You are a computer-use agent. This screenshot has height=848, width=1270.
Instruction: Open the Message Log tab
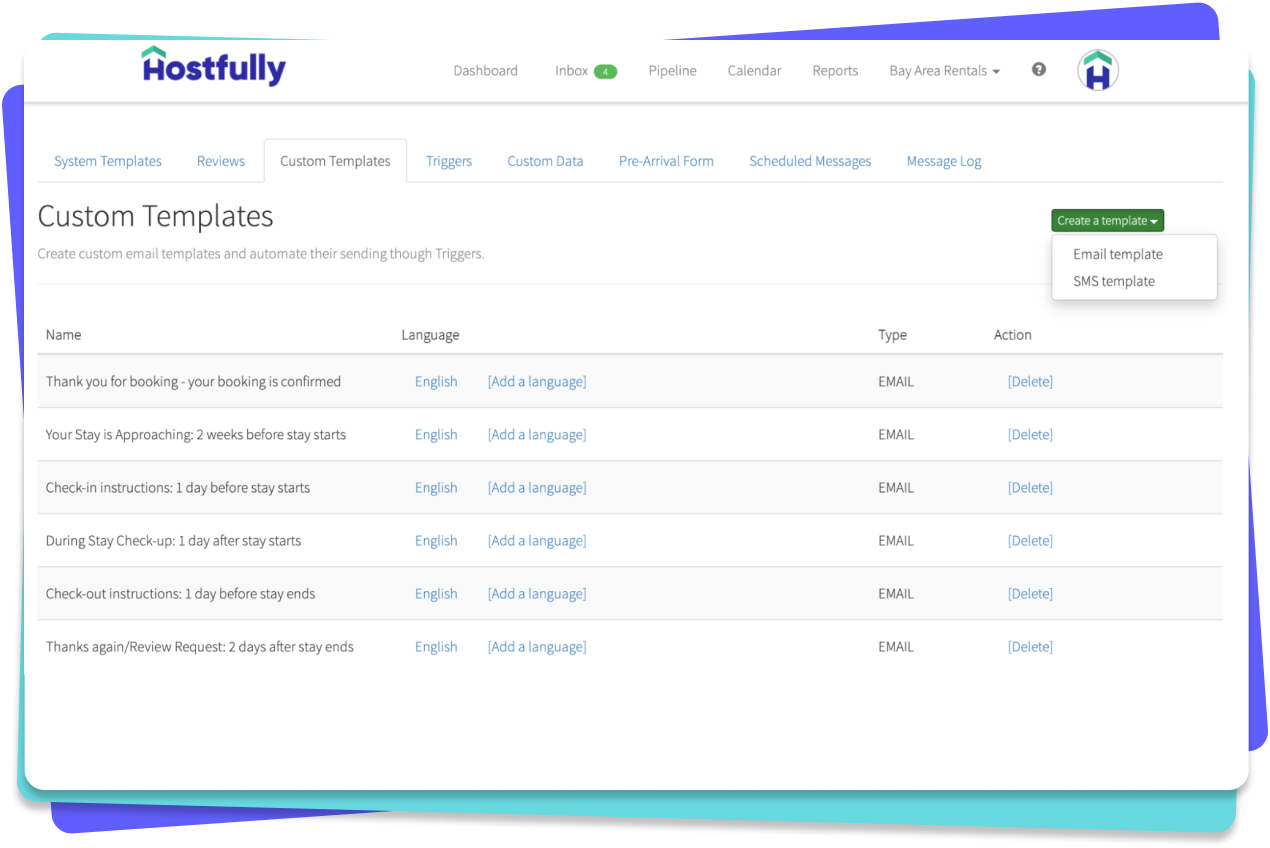943,161
